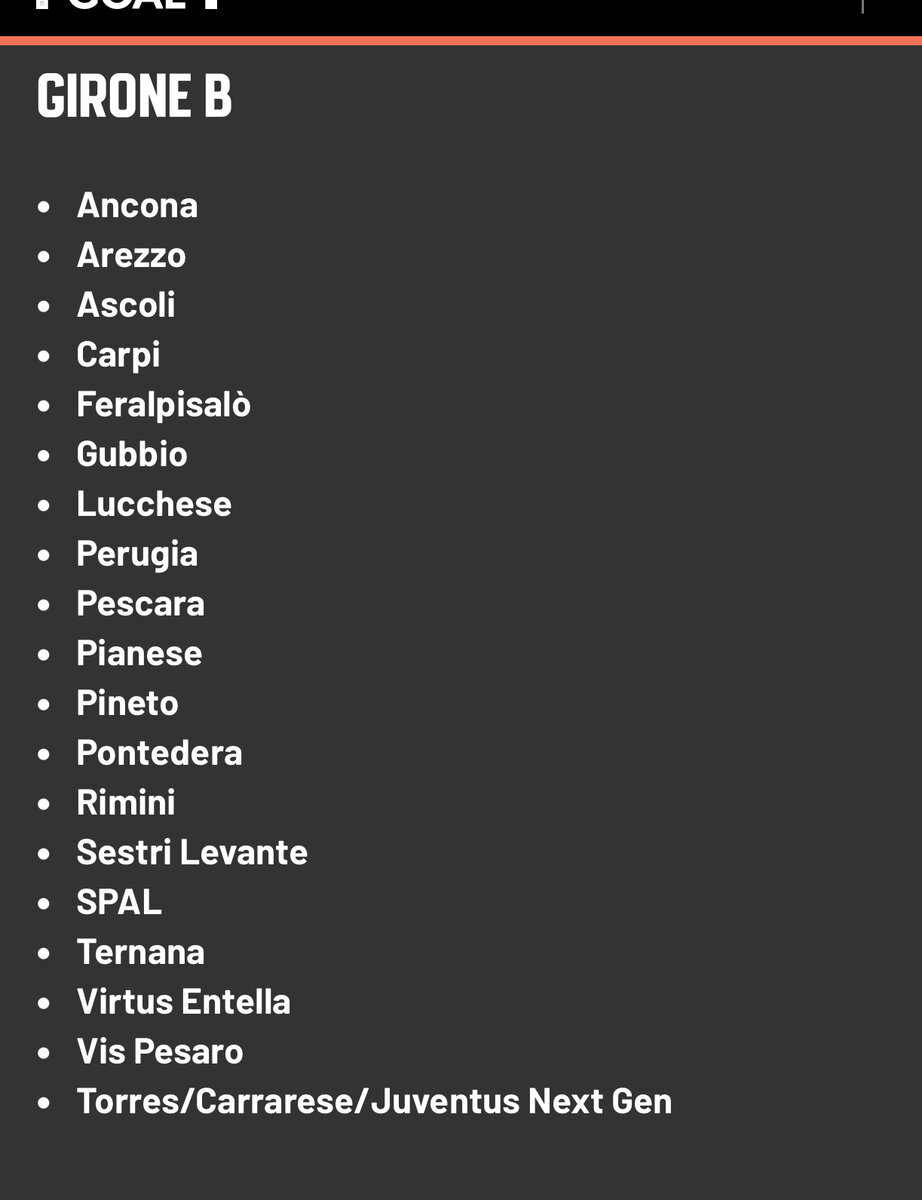The image size is (922, 1200).
Task: Click the Carpi team name
Action: (x=118, y=355)
